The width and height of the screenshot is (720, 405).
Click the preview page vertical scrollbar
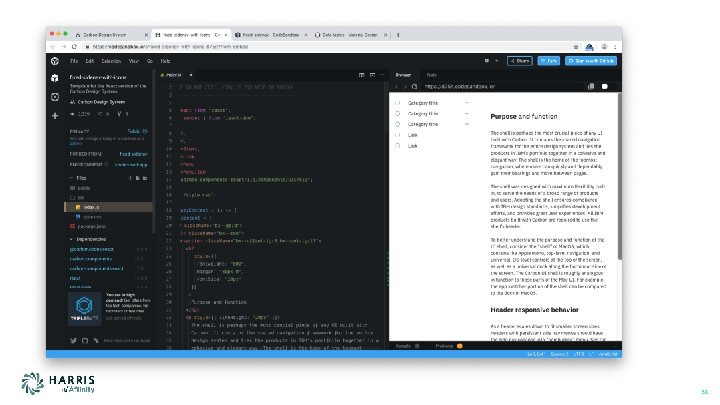tap(620, 177)
